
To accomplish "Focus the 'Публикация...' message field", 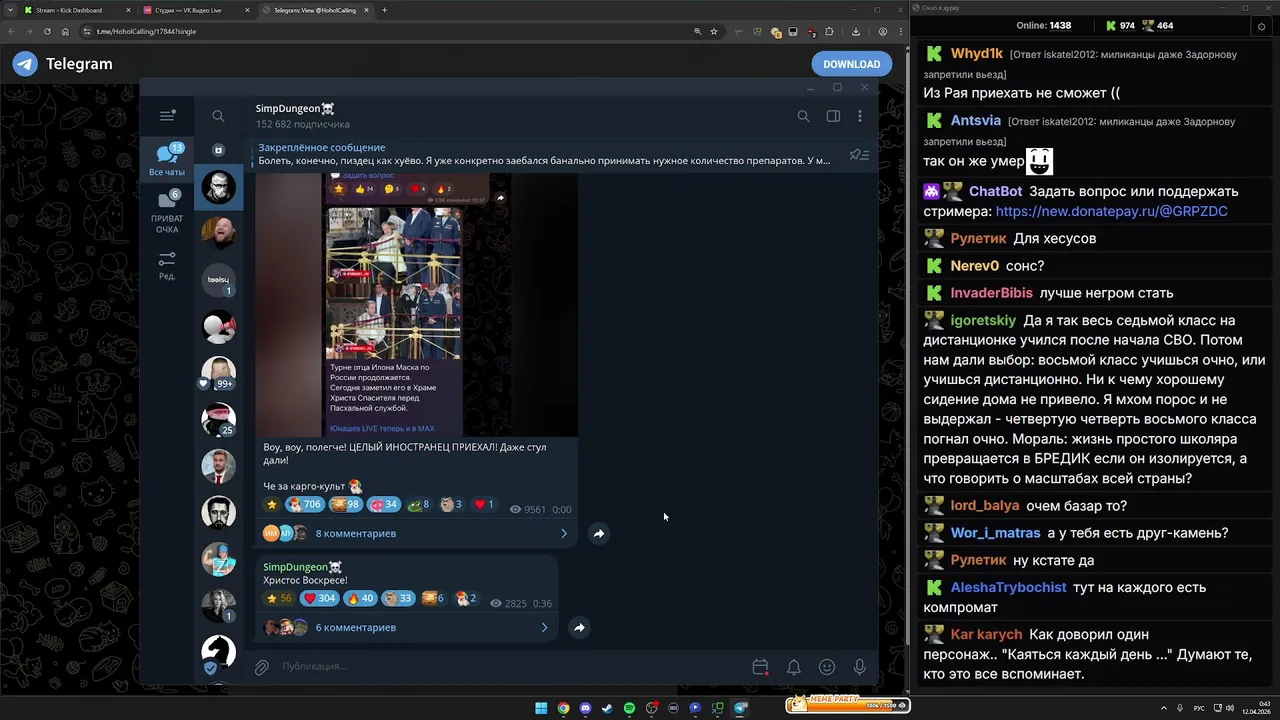I will 510,667.
